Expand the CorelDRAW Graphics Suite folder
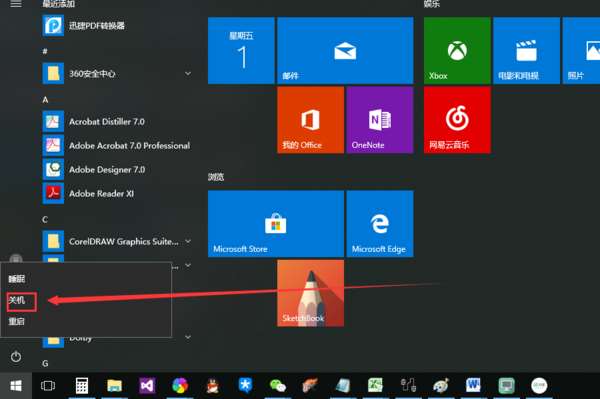Viewport: 600px width, 399px height. [188, 241]
